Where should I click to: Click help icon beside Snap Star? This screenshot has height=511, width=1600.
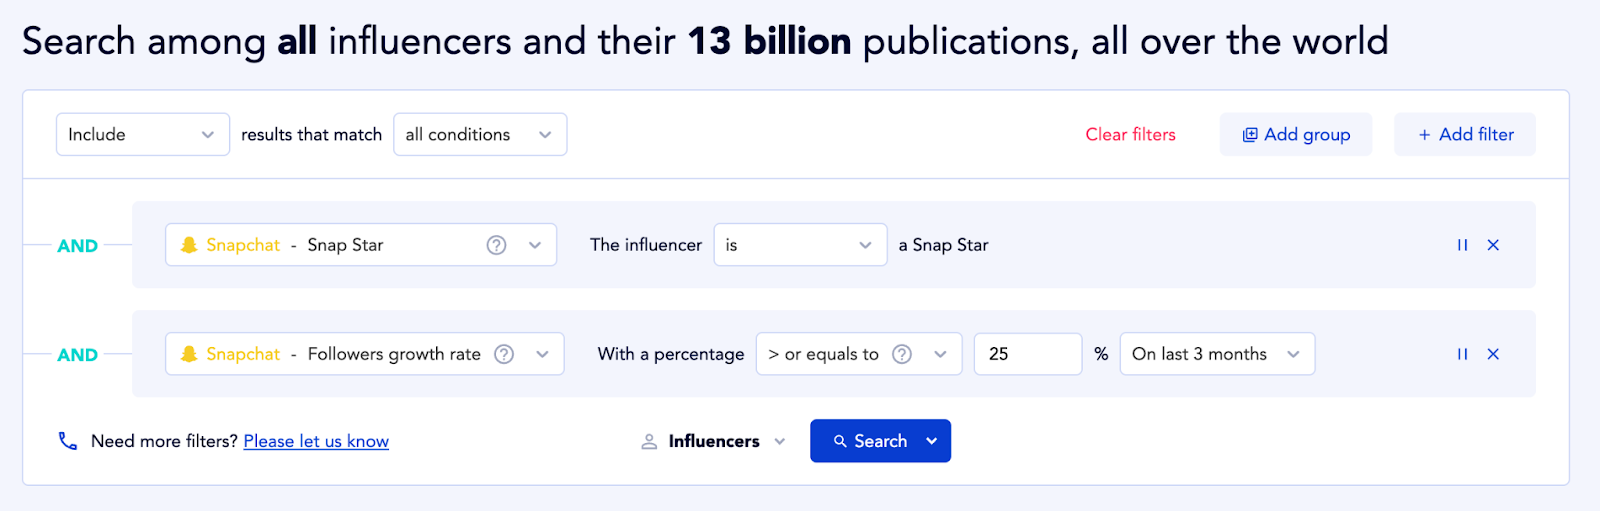coord(496,245)
